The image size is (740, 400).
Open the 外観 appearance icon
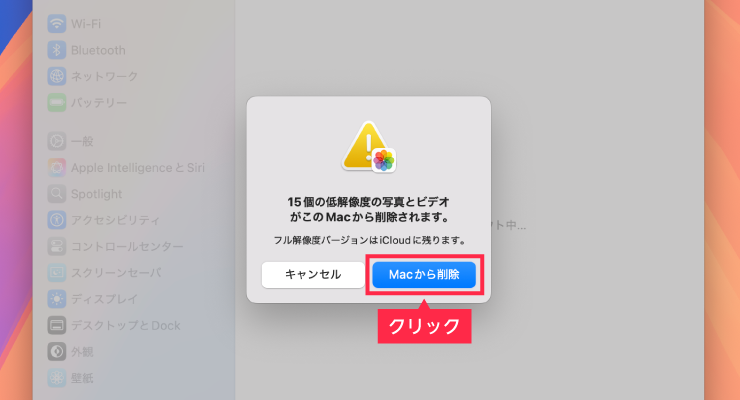(57, 352)
